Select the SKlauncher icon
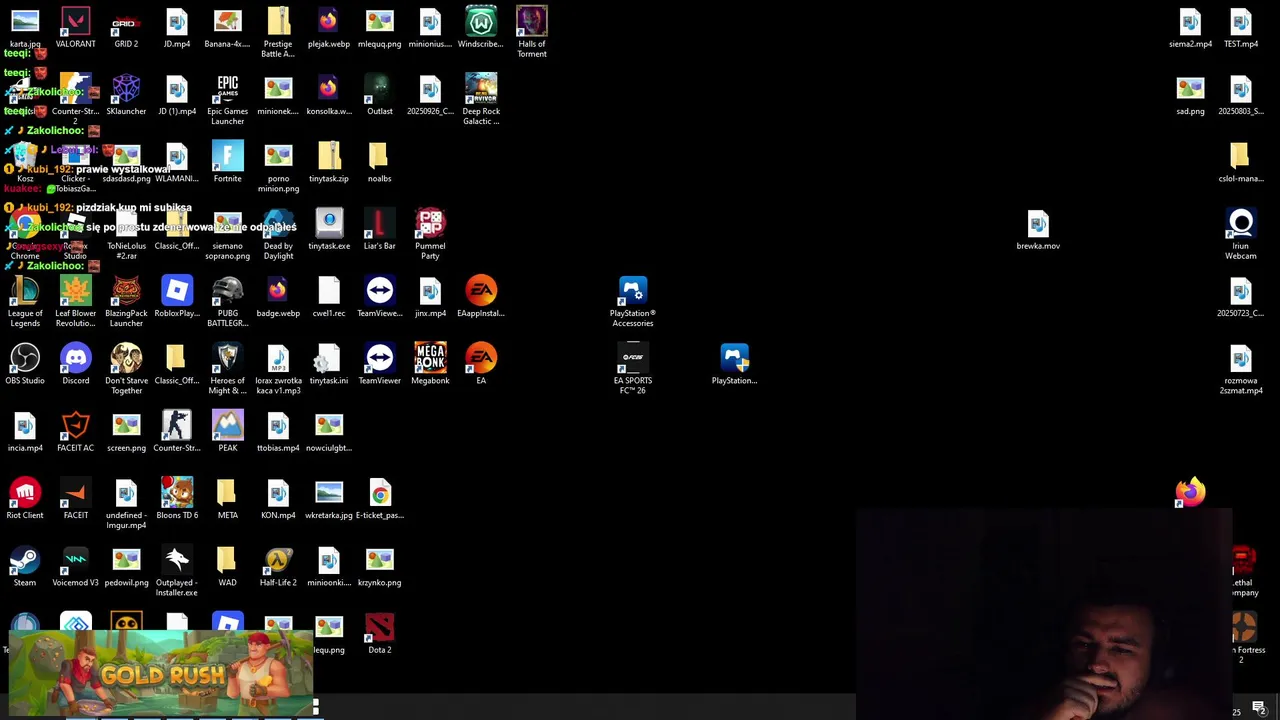Viewport: 1280px width, 720px height. [126, 95]
